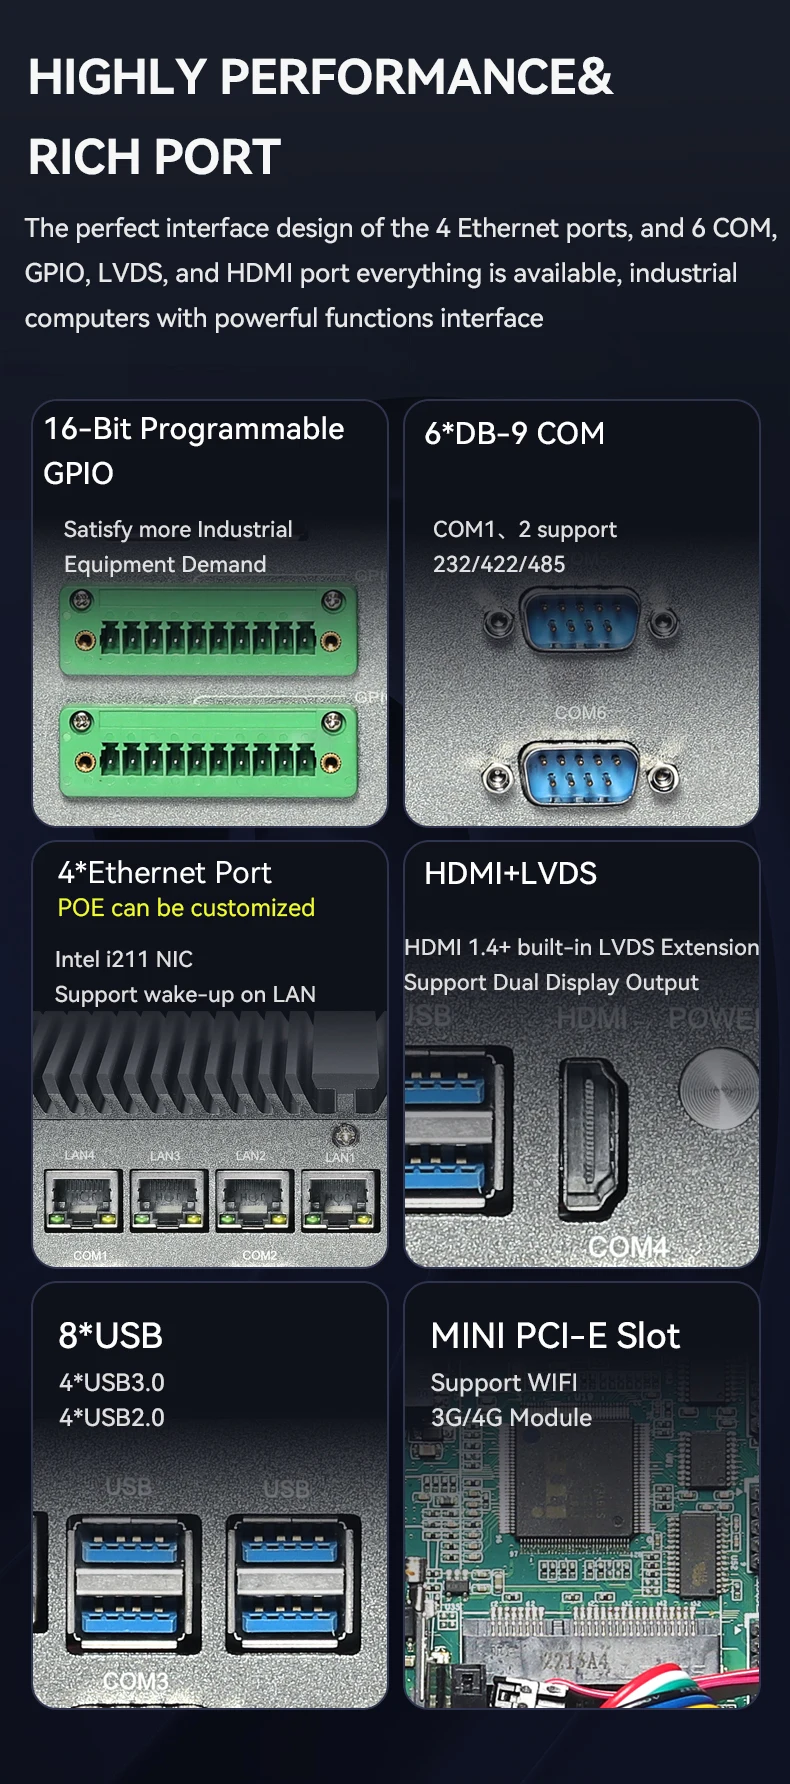Screen dimensions: 790x1784
Task: Select the DB-9 connector under the COM6 label
Action: pyautogui.click(x=580, y=773)
